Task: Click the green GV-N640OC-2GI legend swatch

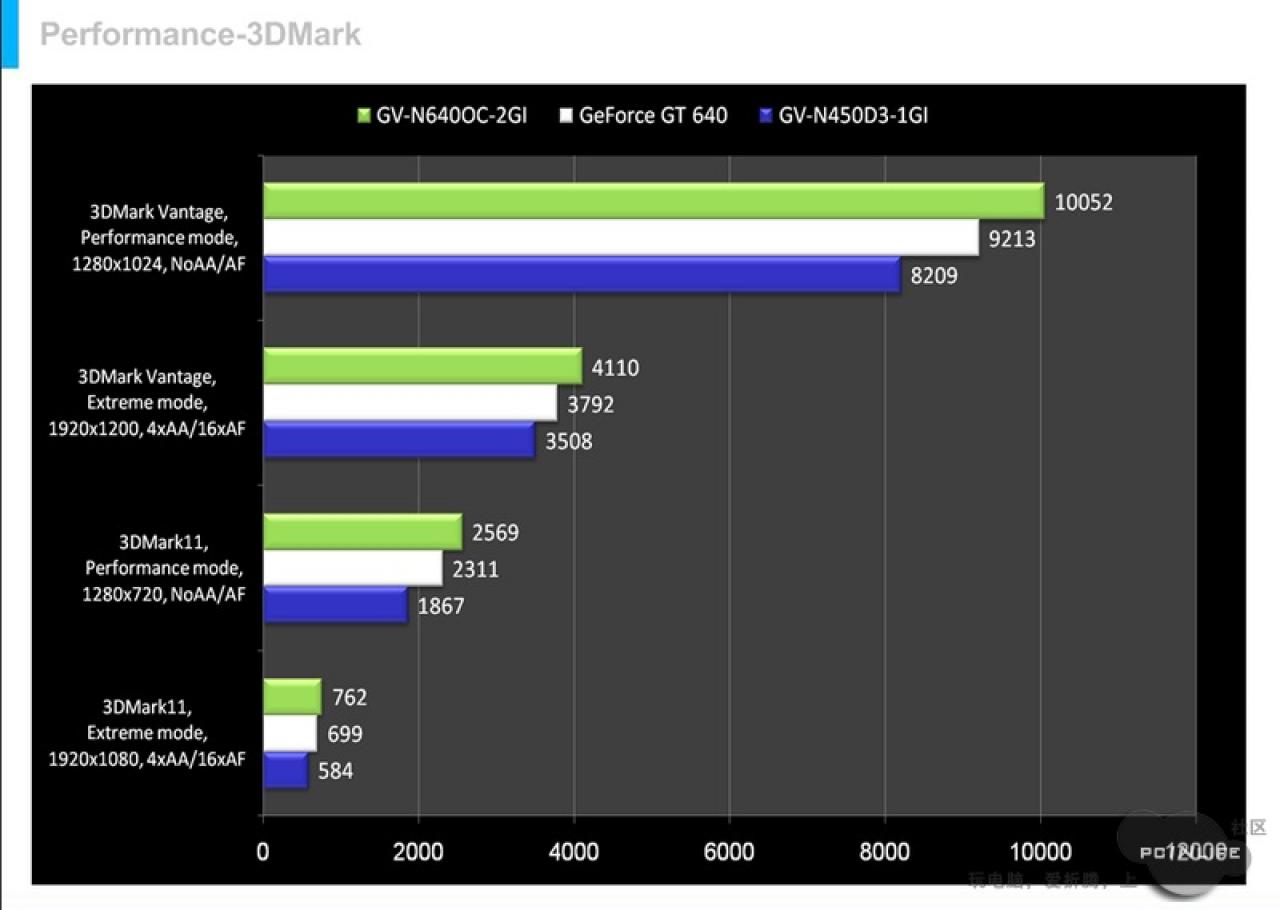Action: click(x=364, y=116)
